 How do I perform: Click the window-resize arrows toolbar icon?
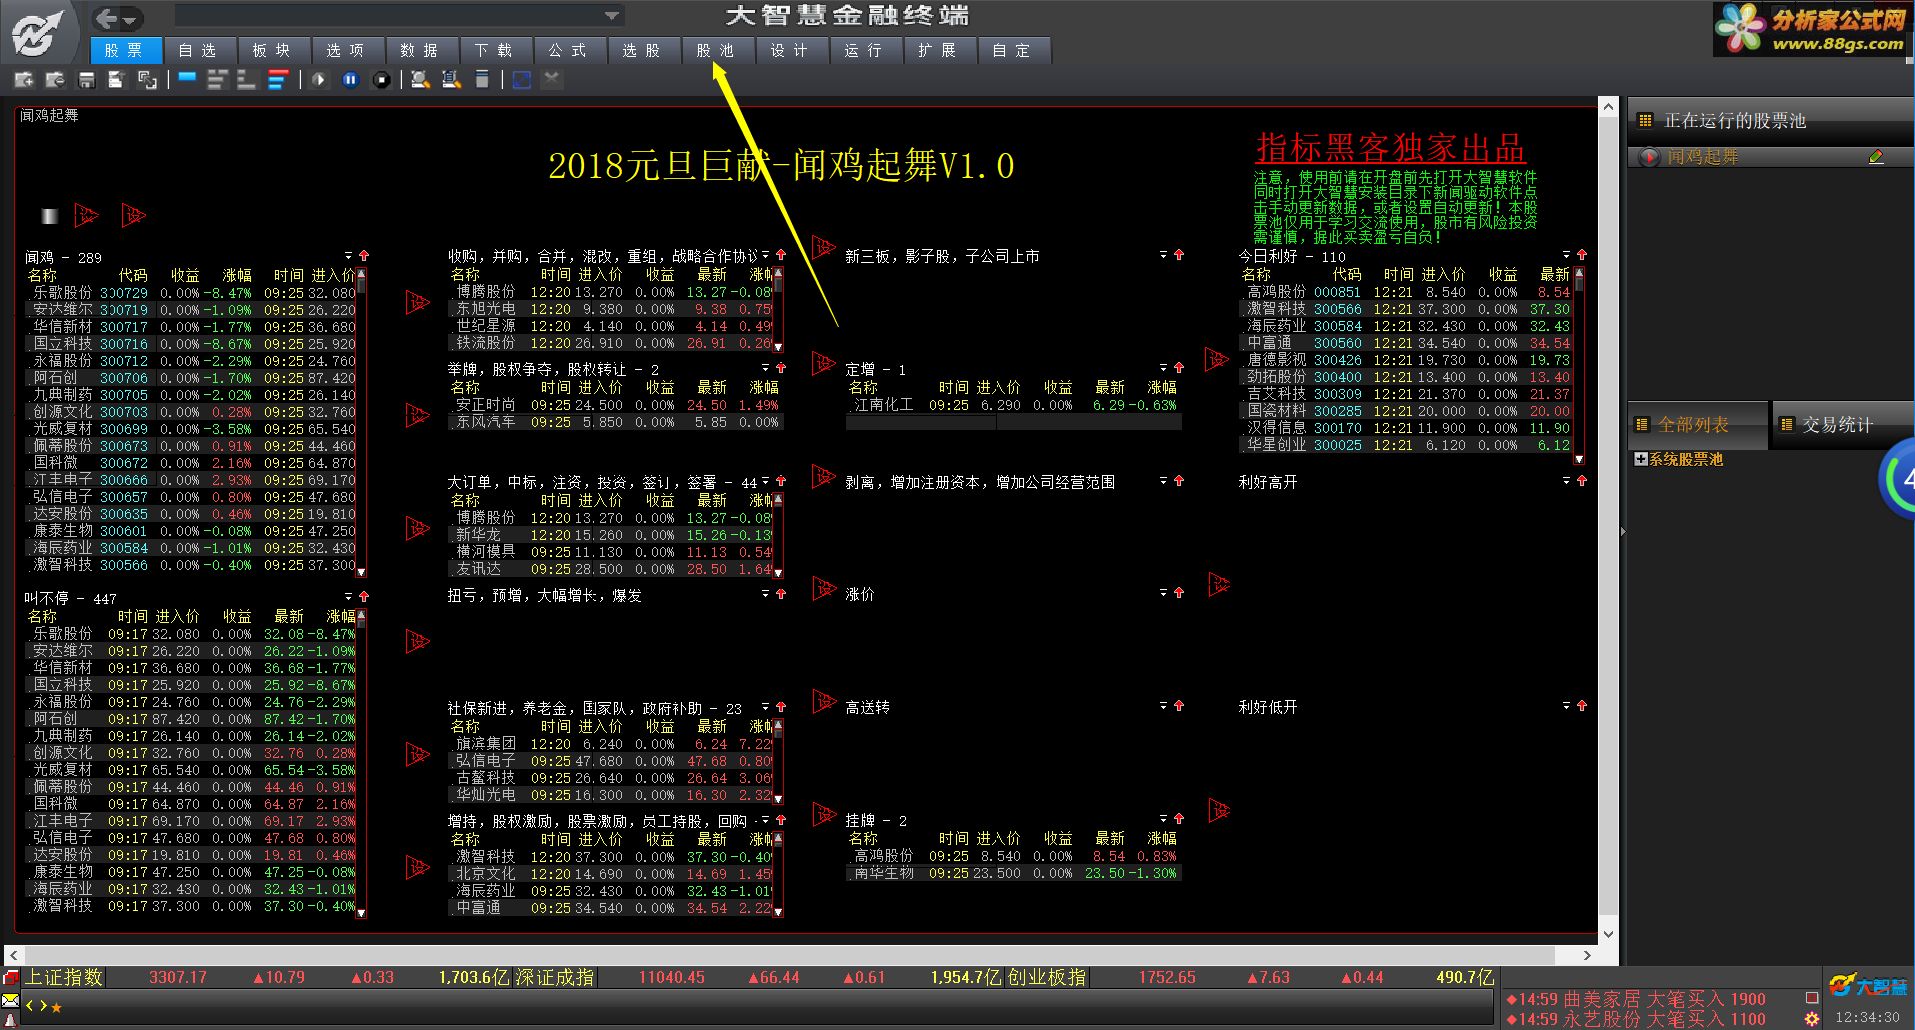pyautogui.click(x=147, y=80)
